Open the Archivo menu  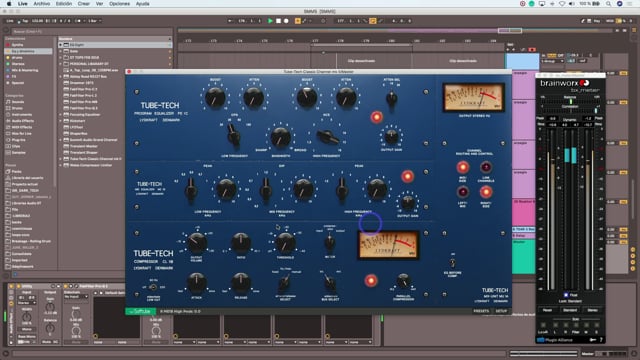(x=42, y=4)
